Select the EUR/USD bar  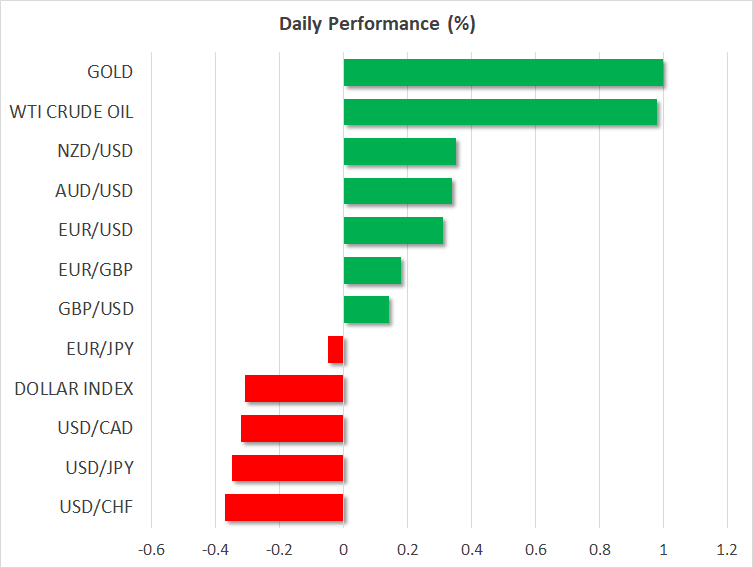393,231
